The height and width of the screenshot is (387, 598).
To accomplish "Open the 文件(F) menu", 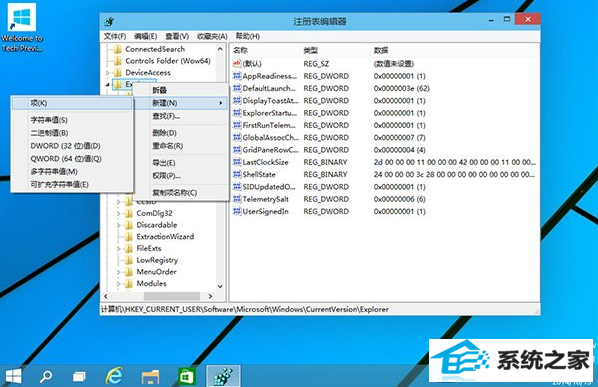I will [115, 36].
